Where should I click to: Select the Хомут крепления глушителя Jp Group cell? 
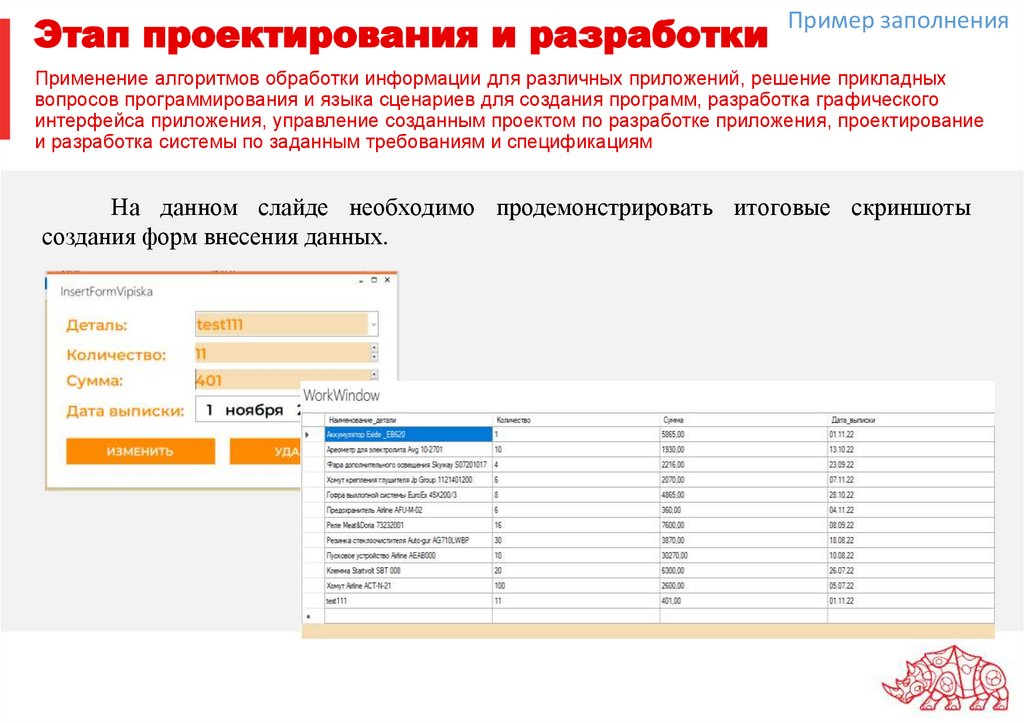[408, 479]
